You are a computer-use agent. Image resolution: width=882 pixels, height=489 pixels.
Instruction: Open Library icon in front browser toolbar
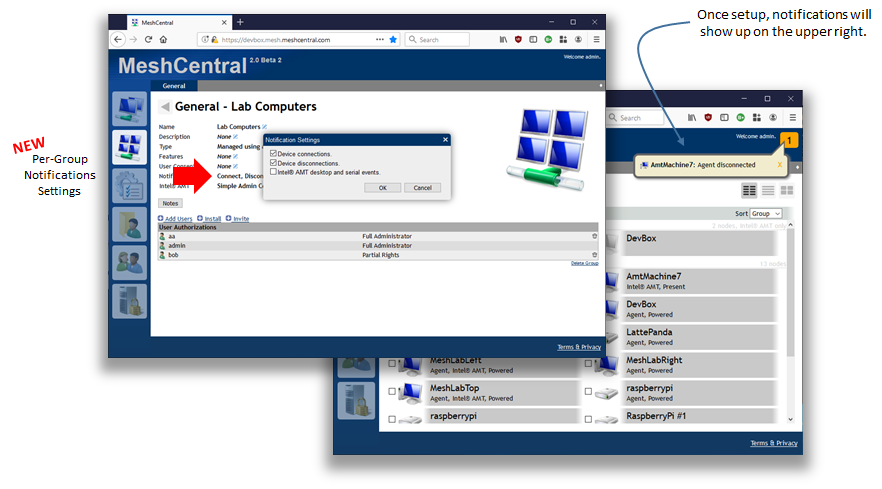503,39
